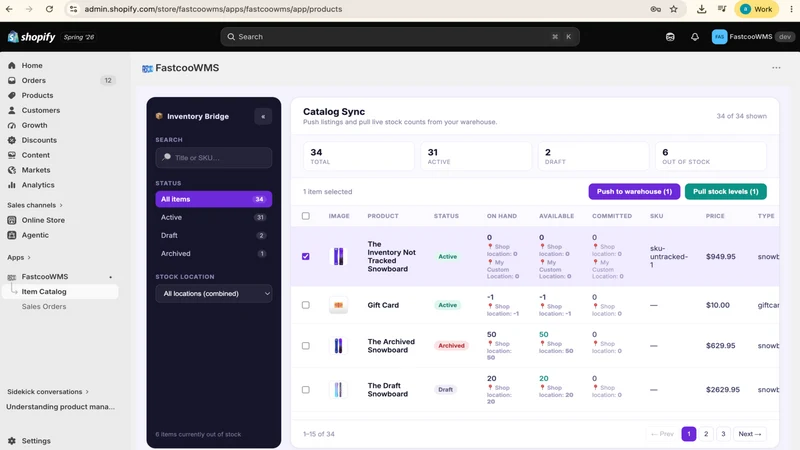This screenshot has height=450, width=800.
Task: Toggle the select-all checkbox in the table header
Action: click(306, 216)
